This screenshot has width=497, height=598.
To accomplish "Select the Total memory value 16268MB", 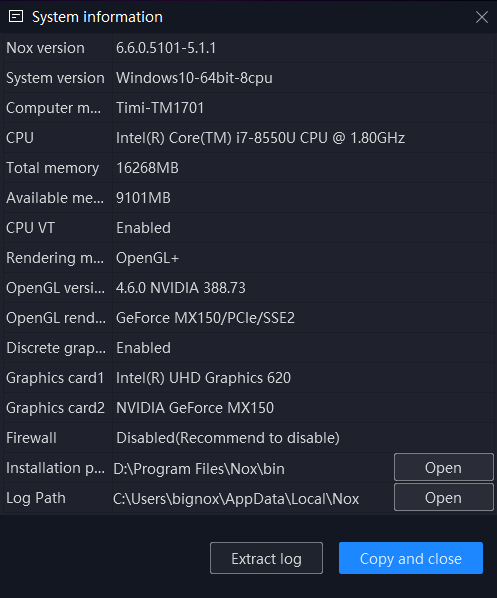I will (x=147, y=168).
